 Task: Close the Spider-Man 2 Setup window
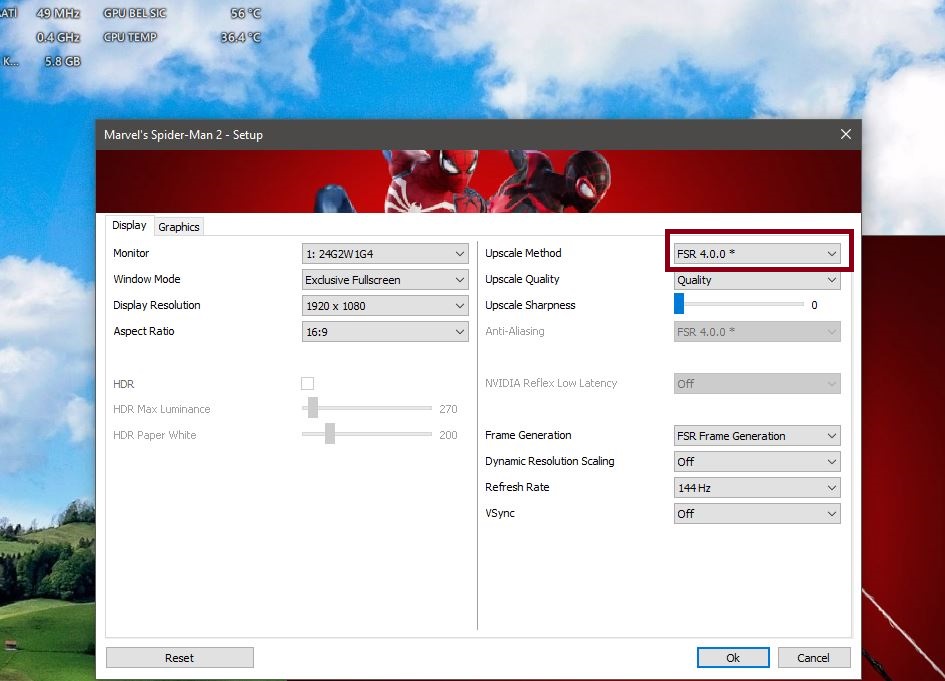pos(846,134)
